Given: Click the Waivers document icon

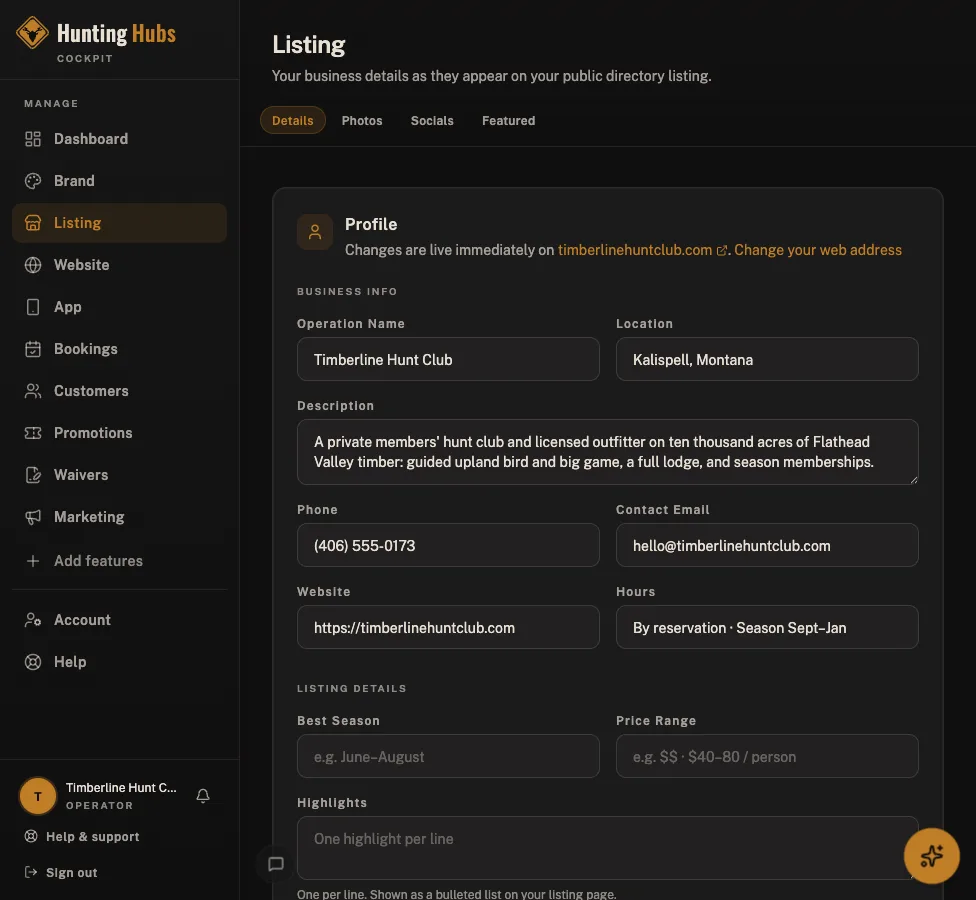Looking at the screenshot, I should click(x=33, y=475).
